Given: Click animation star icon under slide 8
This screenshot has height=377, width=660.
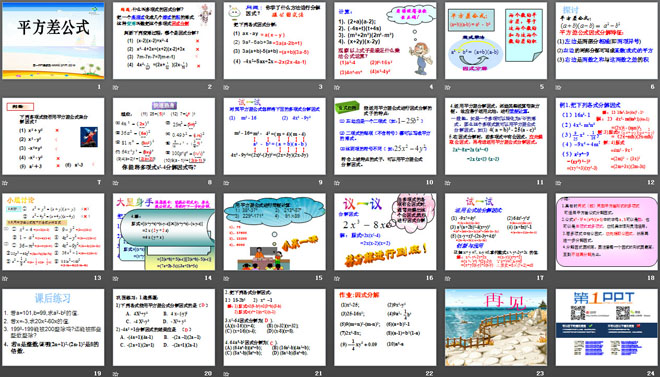Looking at the screenshot, I should click(116, 183).
